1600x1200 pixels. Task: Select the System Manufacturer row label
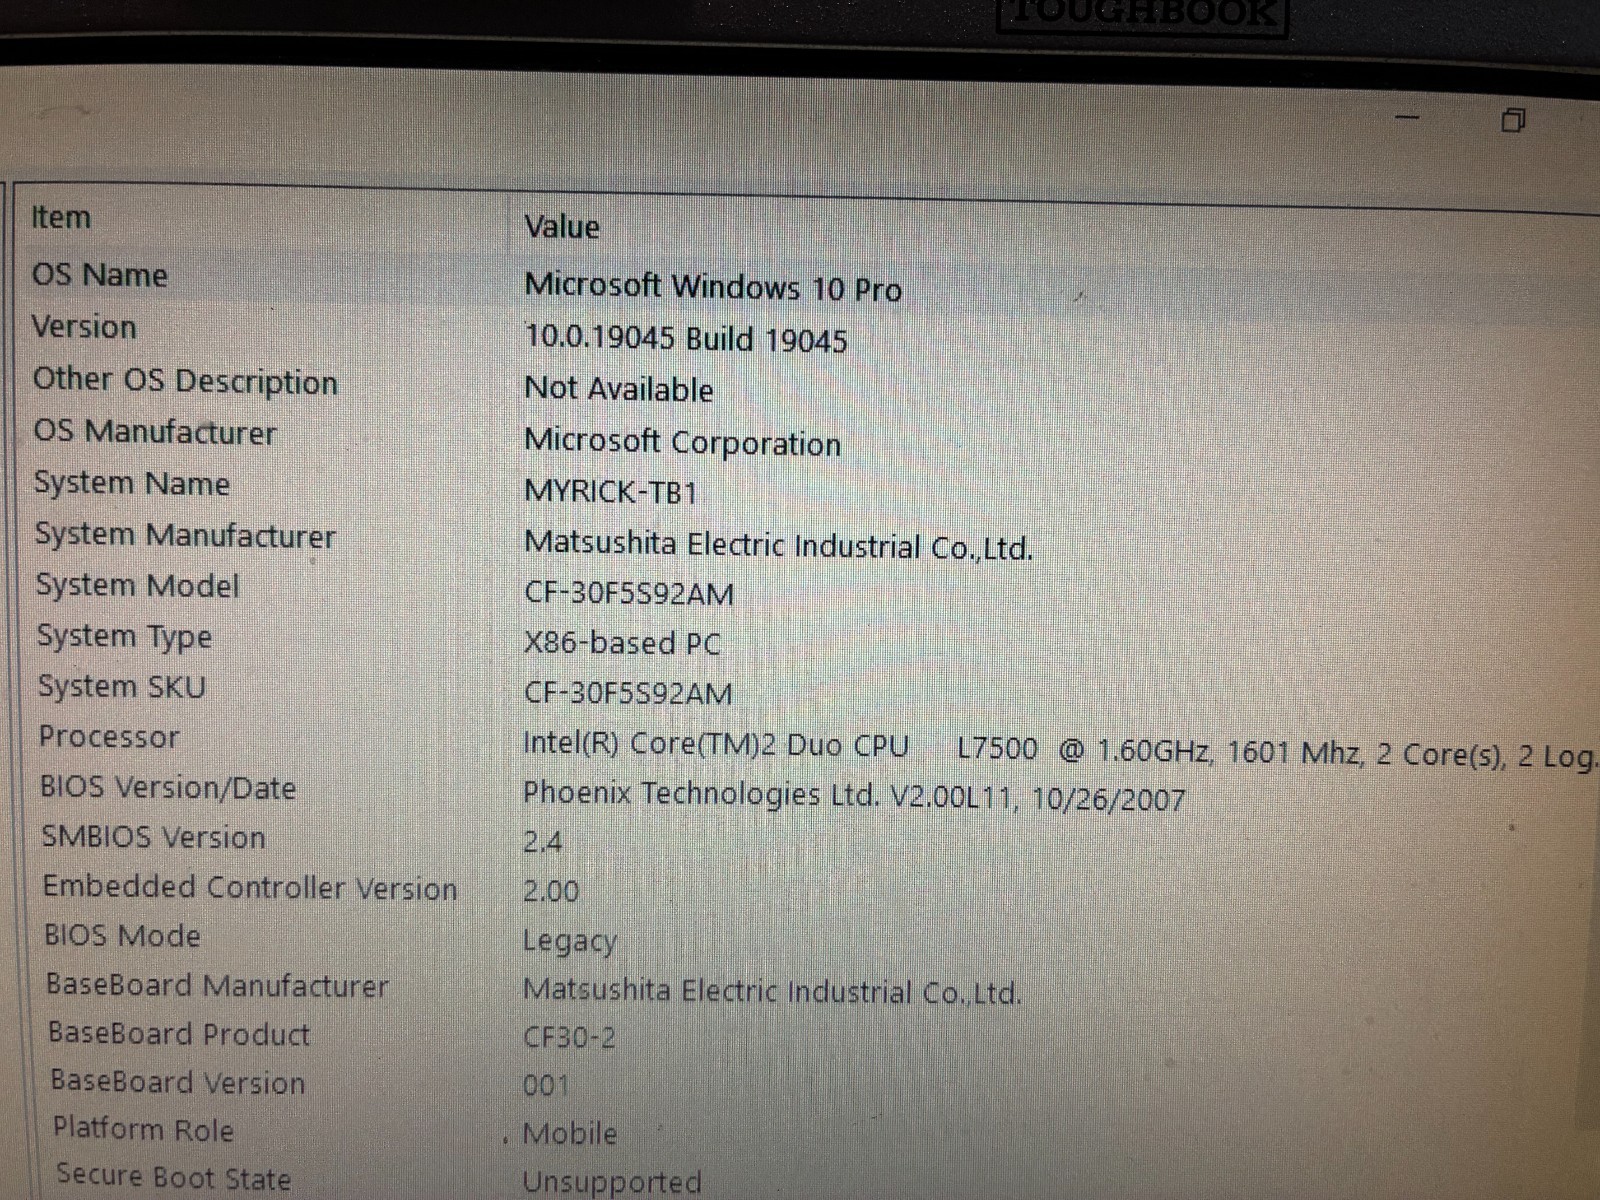(x=185, y=535)
